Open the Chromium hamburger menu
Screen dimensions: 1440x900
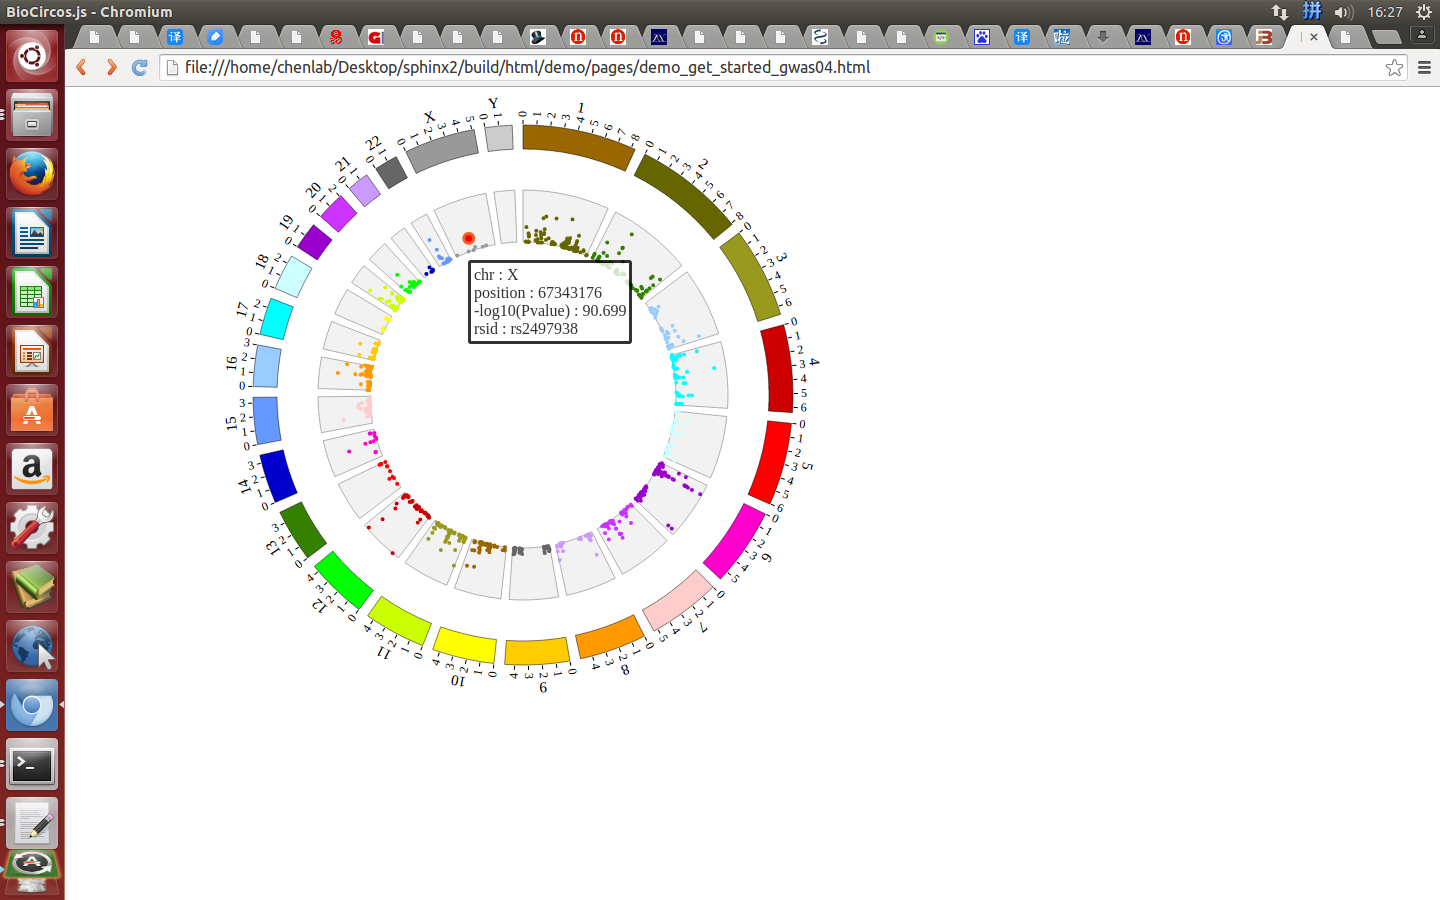coord(1424,67)
